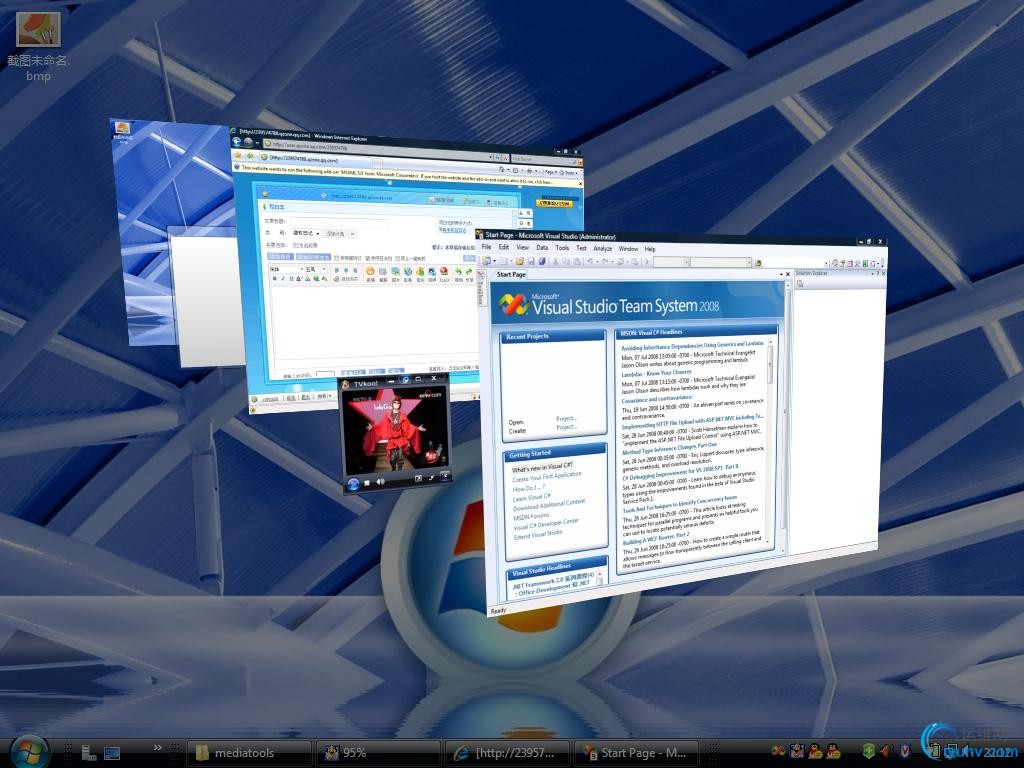This screenshot has width=1024, height=768.
Task: Open Lambdas - Know Your Closures headline
Action: [x=656, y=374]
